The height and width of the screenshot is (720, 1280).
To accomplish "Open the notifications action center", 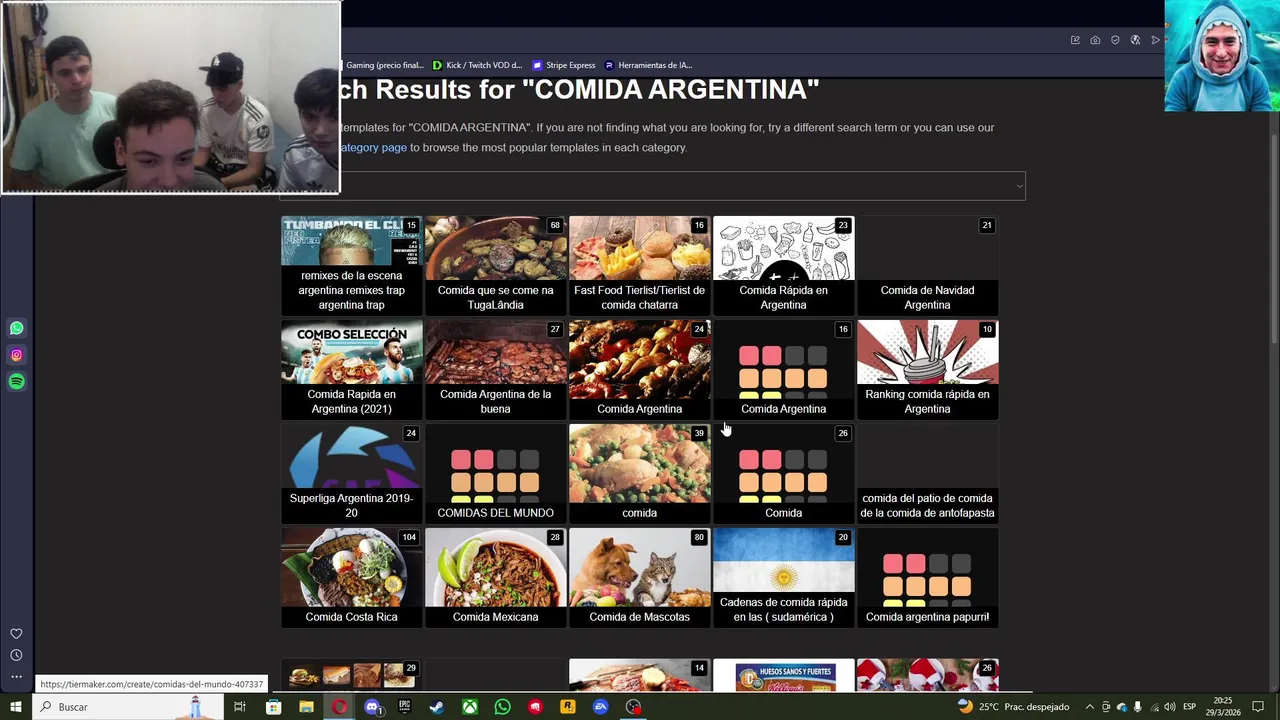I will [x=1258, y=707].
